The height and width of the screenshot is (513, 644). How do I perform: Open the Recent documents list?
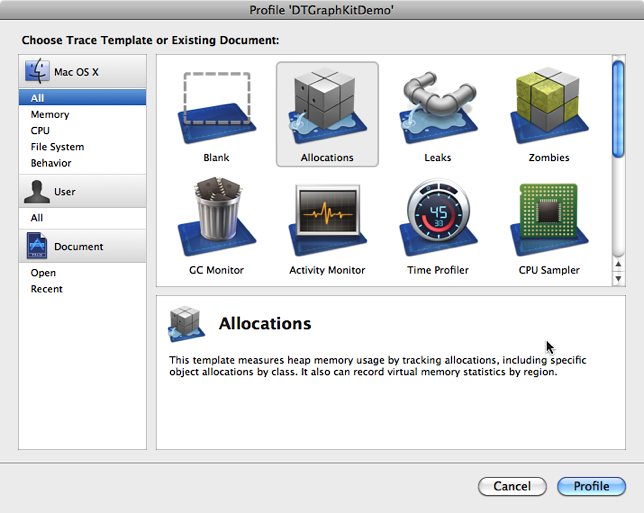tap(46, 289)
